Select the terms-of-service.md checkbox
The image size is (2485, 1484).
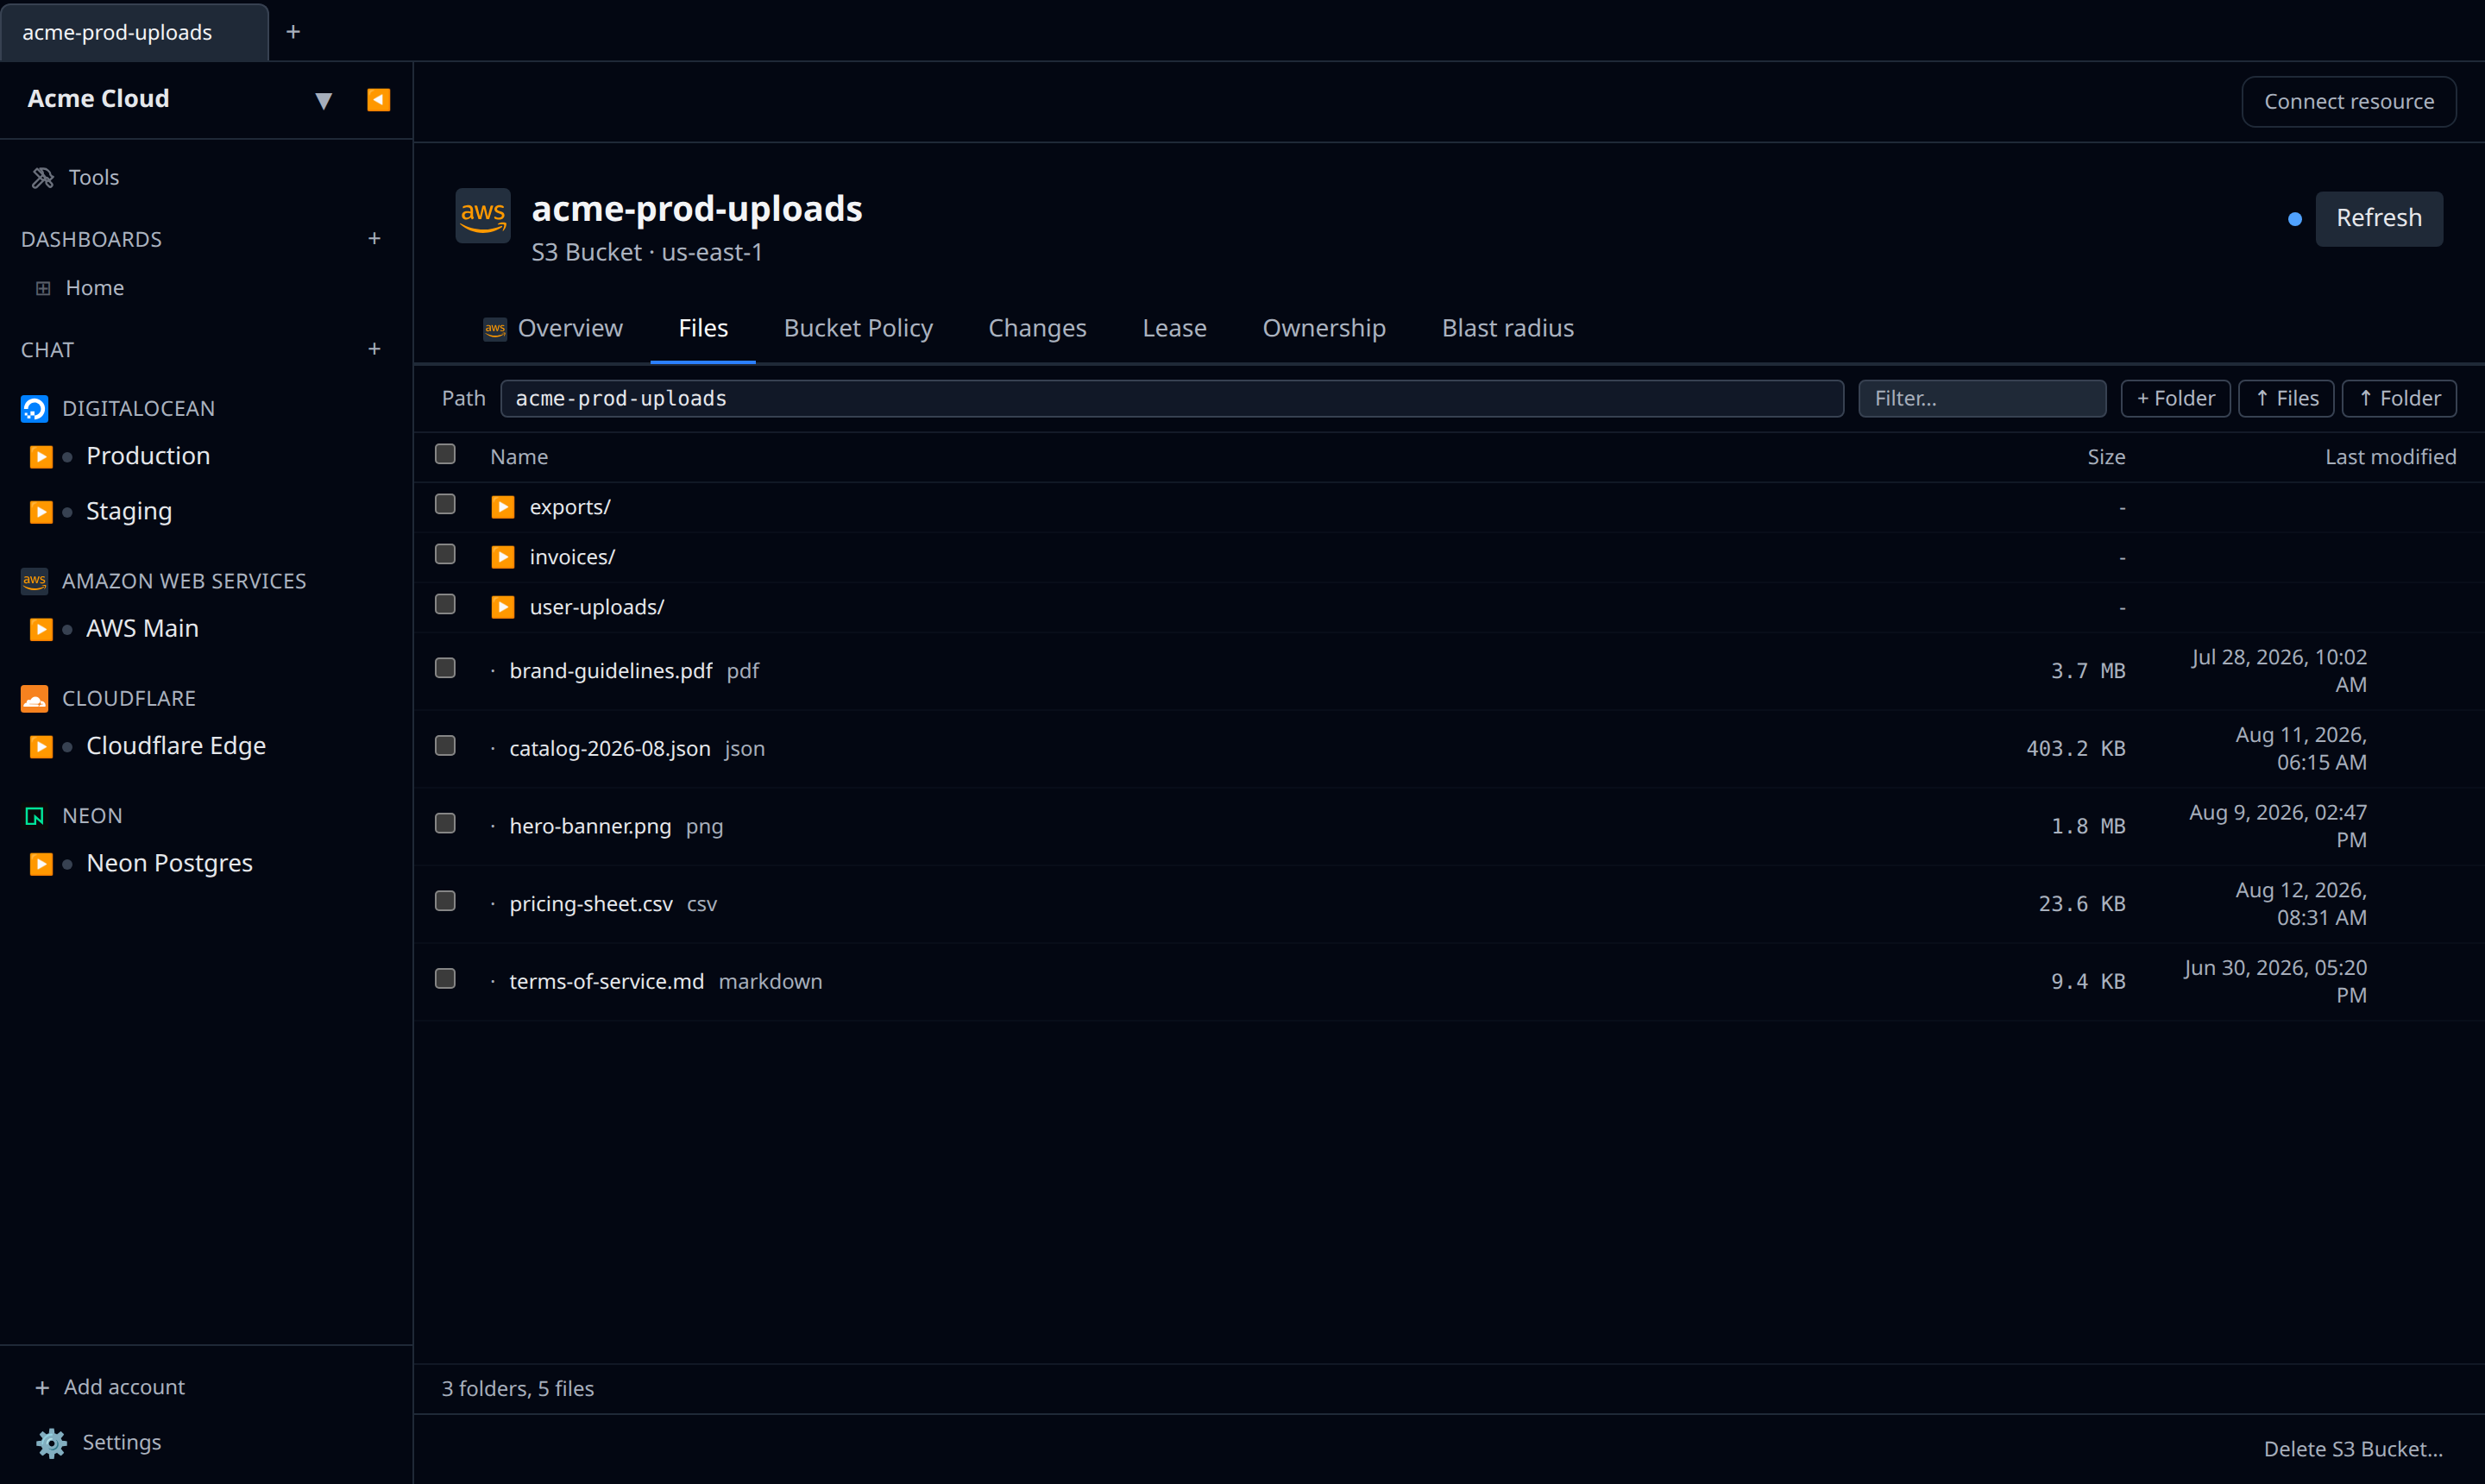pos(446,980)
